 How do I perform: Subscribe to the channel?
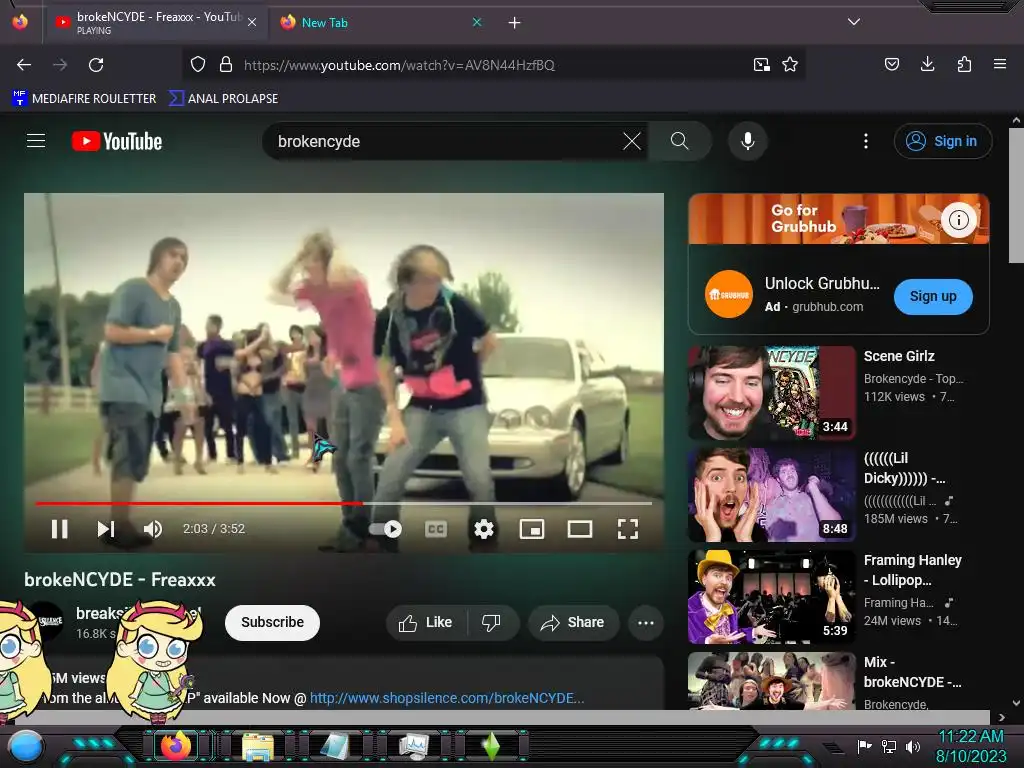click(x=272, y=622)
